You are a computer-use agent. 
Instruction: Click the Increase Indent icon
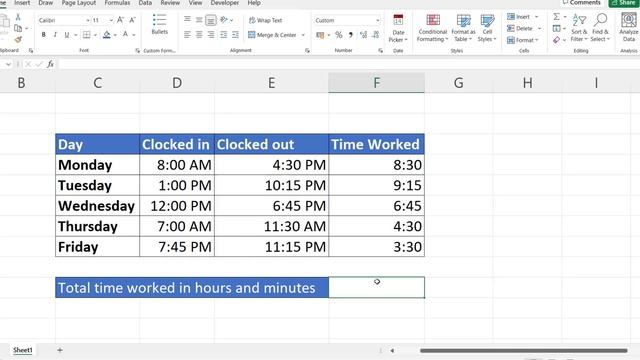[235, 35]
